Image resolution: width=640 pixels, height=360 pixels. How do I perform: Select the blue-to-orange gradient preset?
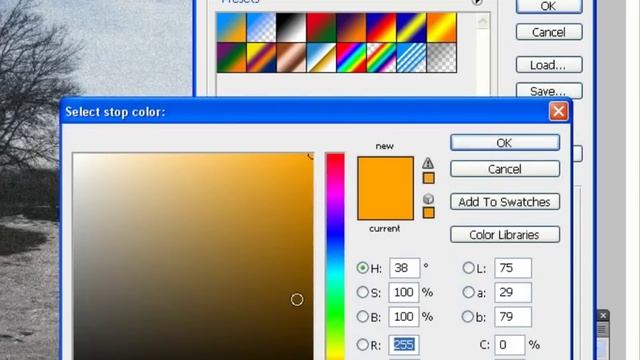pos(231,28)
